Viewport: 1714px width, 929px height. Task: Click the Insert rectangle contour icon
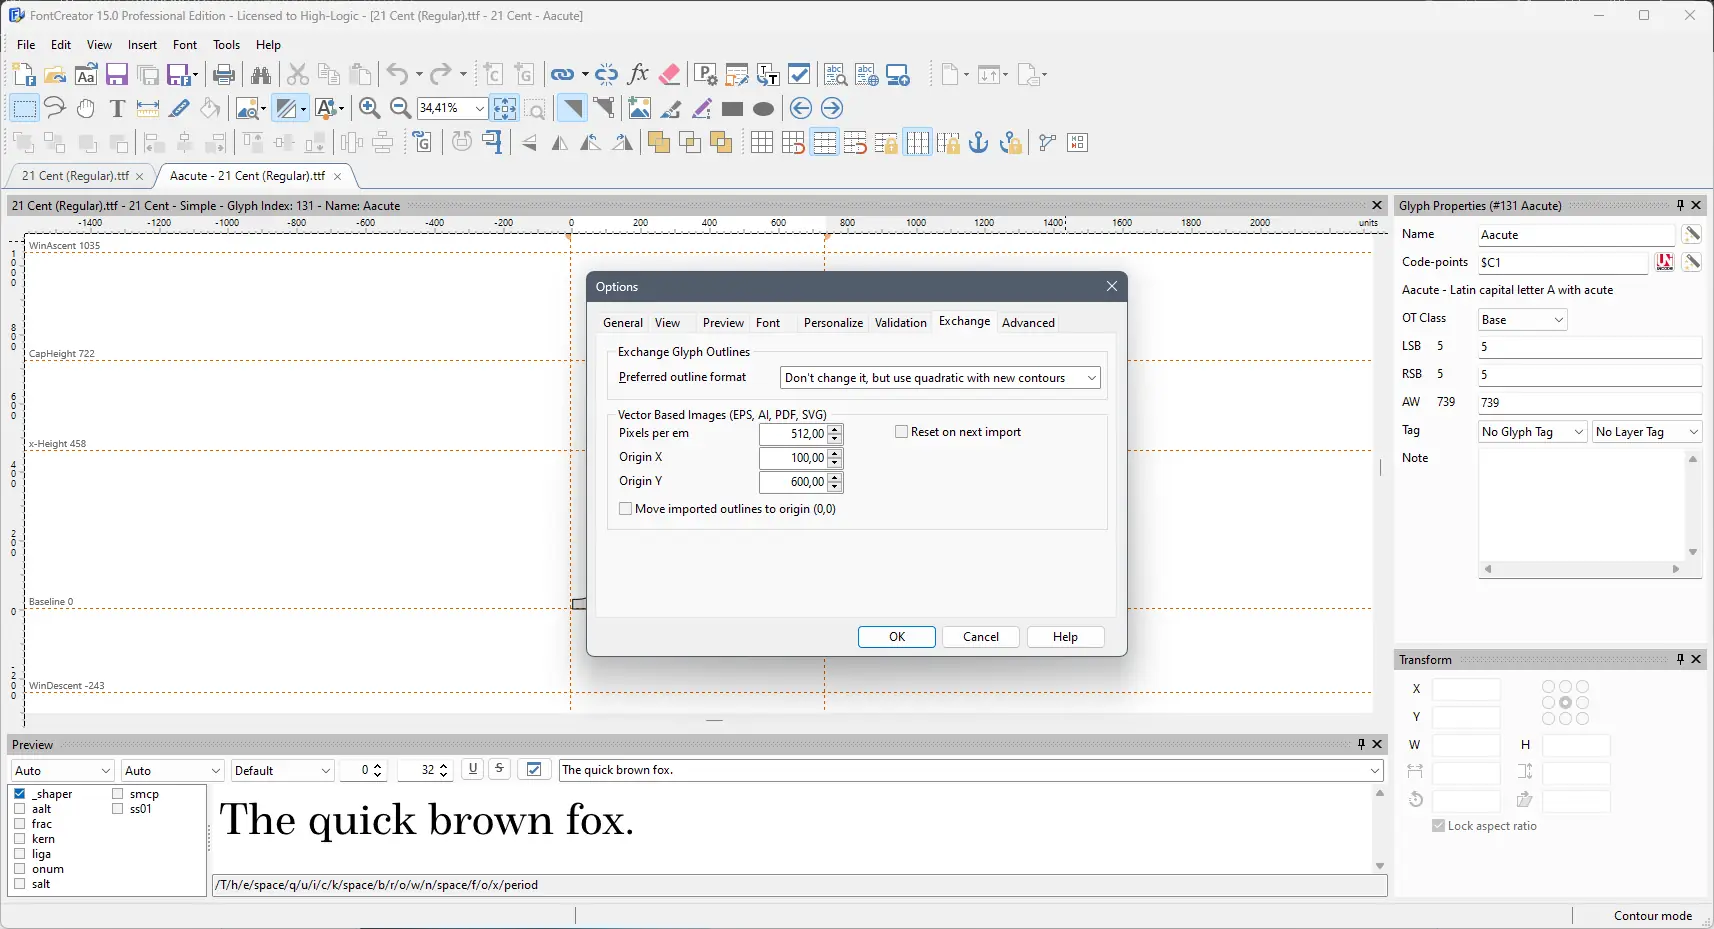tap(733, 109)
